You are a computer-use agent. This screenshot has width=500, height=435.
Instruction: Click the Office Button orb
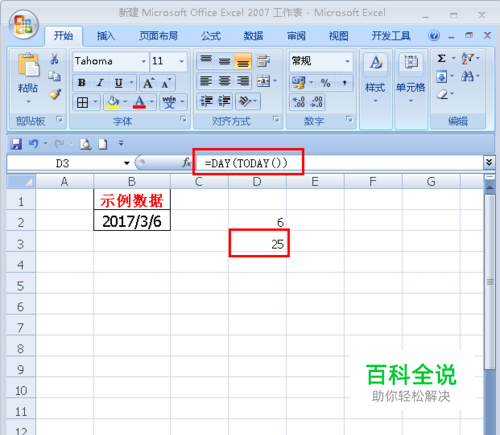(x=24, y=24)
